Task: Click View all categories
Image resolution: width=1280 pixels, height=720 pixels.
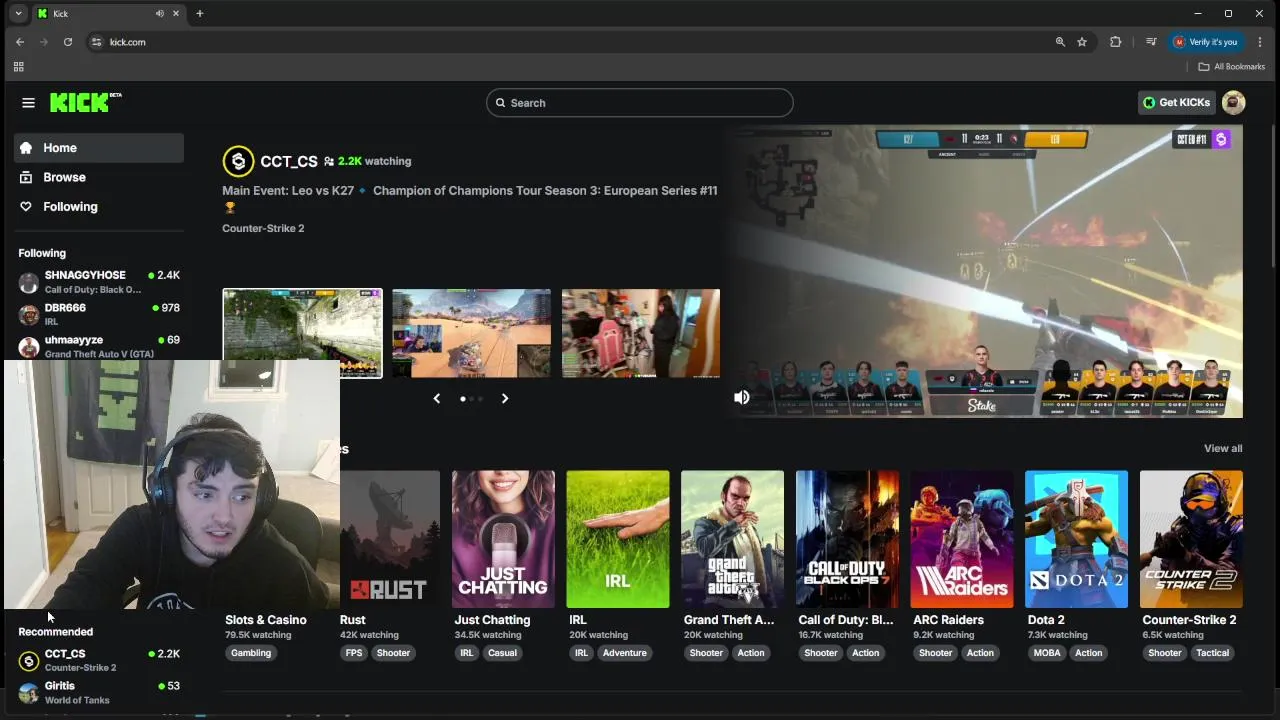Action: [x=1223, y=448]
